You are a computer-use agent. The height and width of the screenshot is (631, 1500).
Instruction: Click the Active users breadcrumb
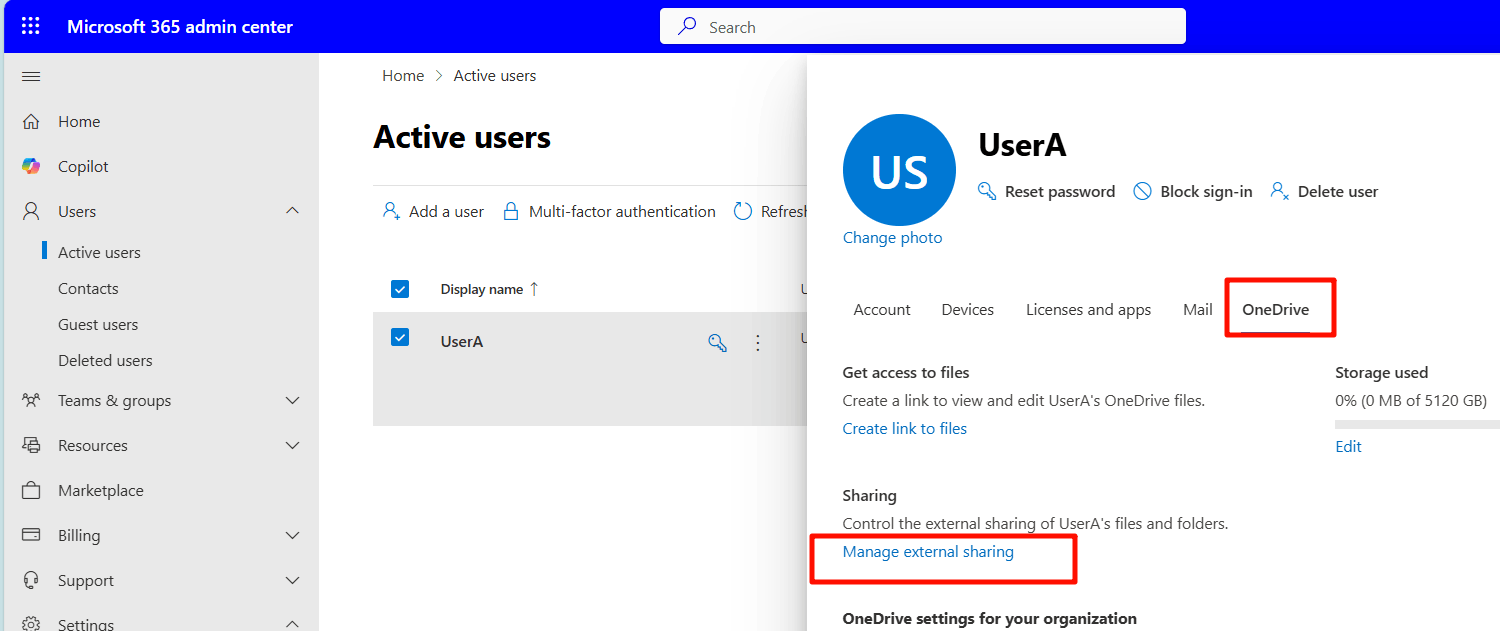pos(495,76)
